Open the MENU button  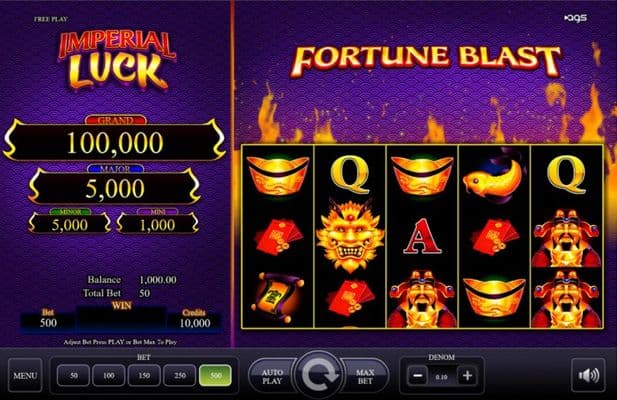[25, 375]
